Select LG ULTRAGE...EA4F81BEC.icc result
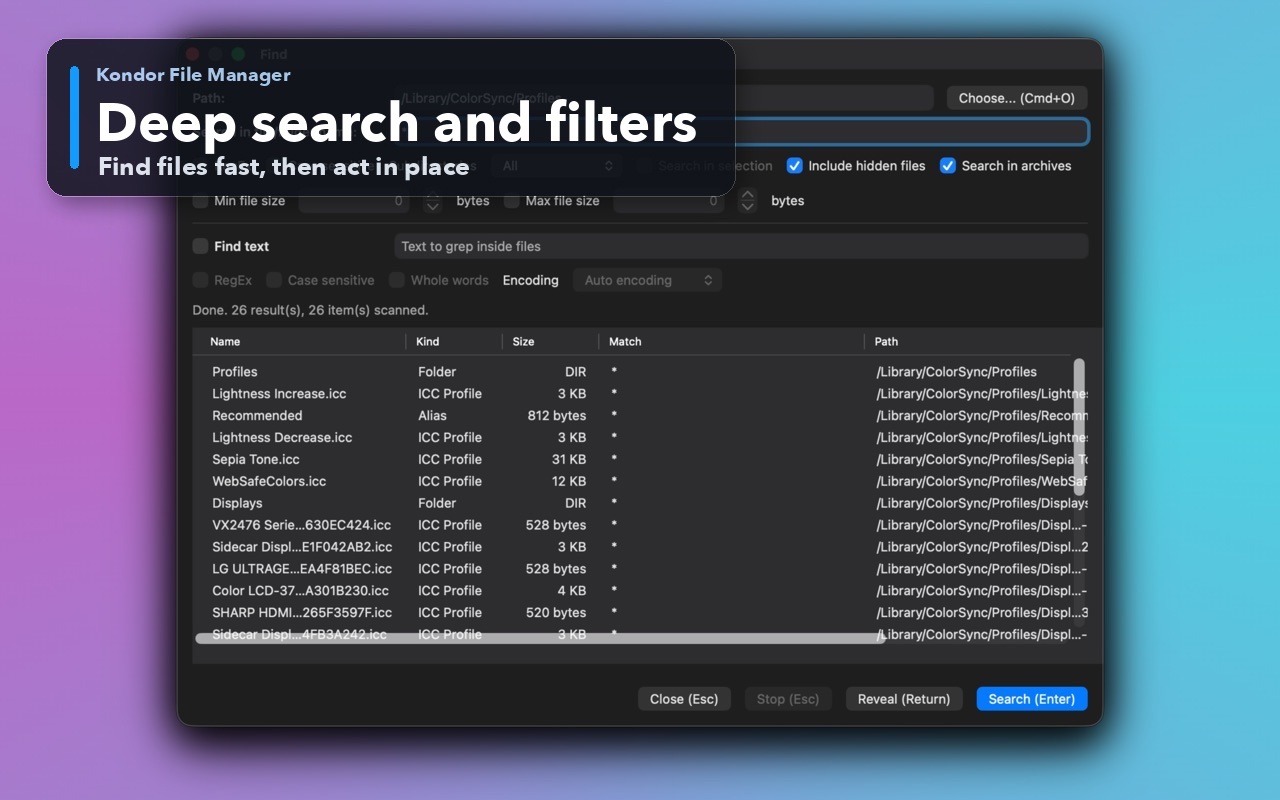Image resolution: width=1280 pixels, height=800 pixels. tap(640, 569)
